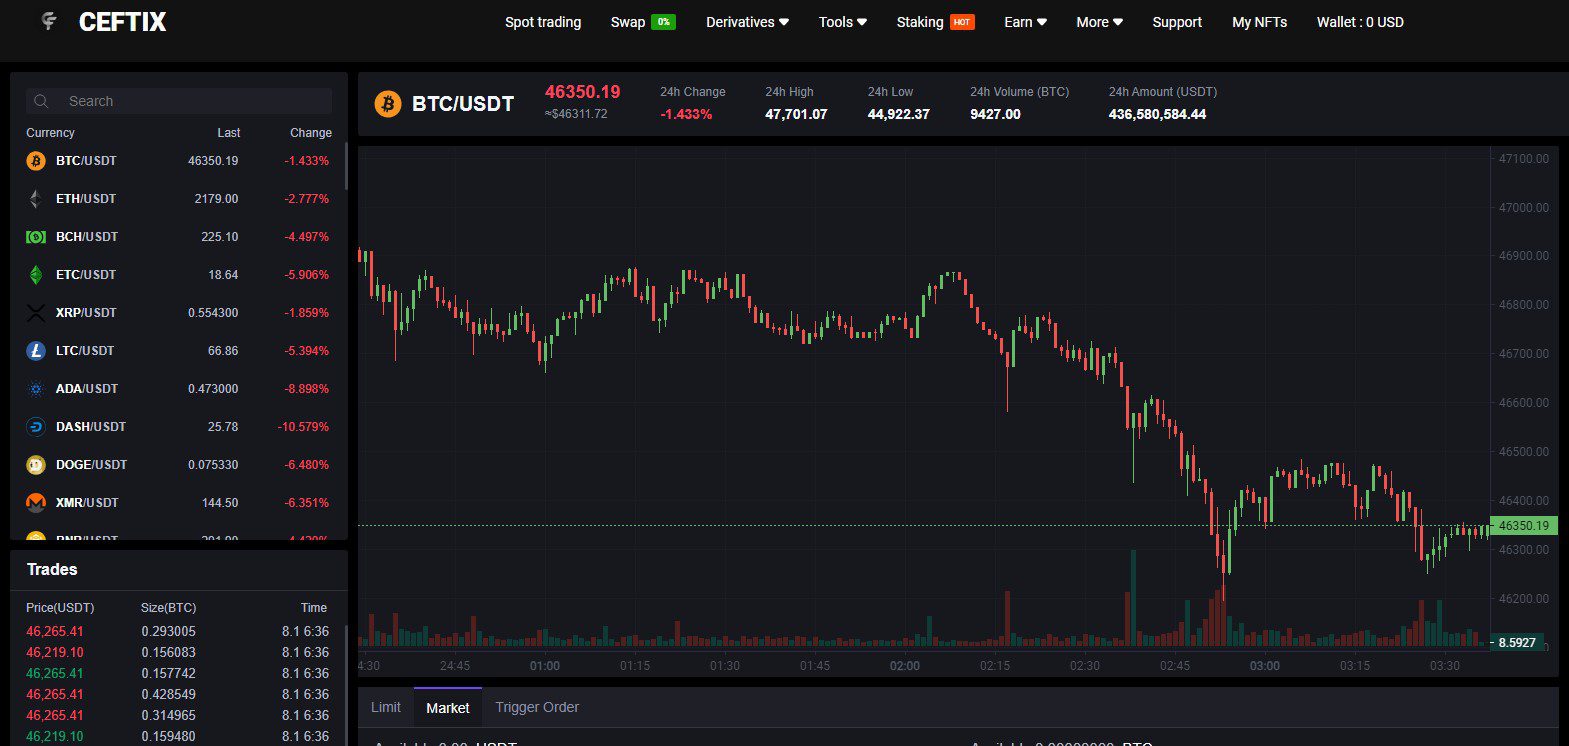This screenshot has height=746, width=1569.
Task: Switch to the Market order tab
Action: (448, 707)
